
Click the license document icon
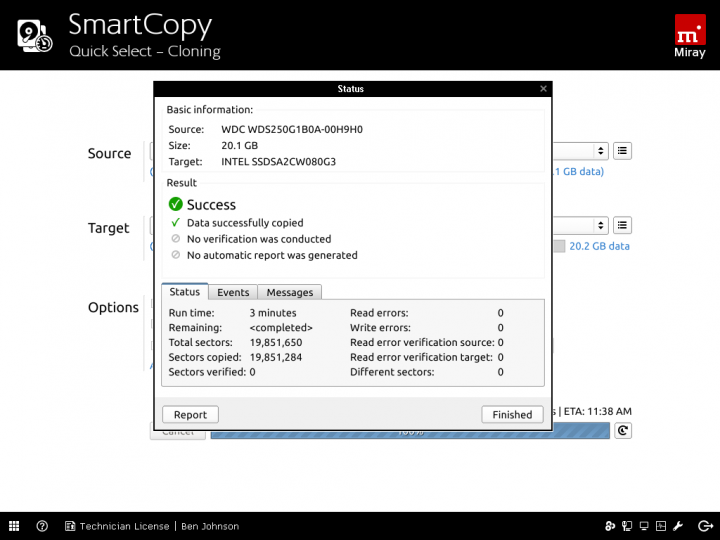pos(70,526)
